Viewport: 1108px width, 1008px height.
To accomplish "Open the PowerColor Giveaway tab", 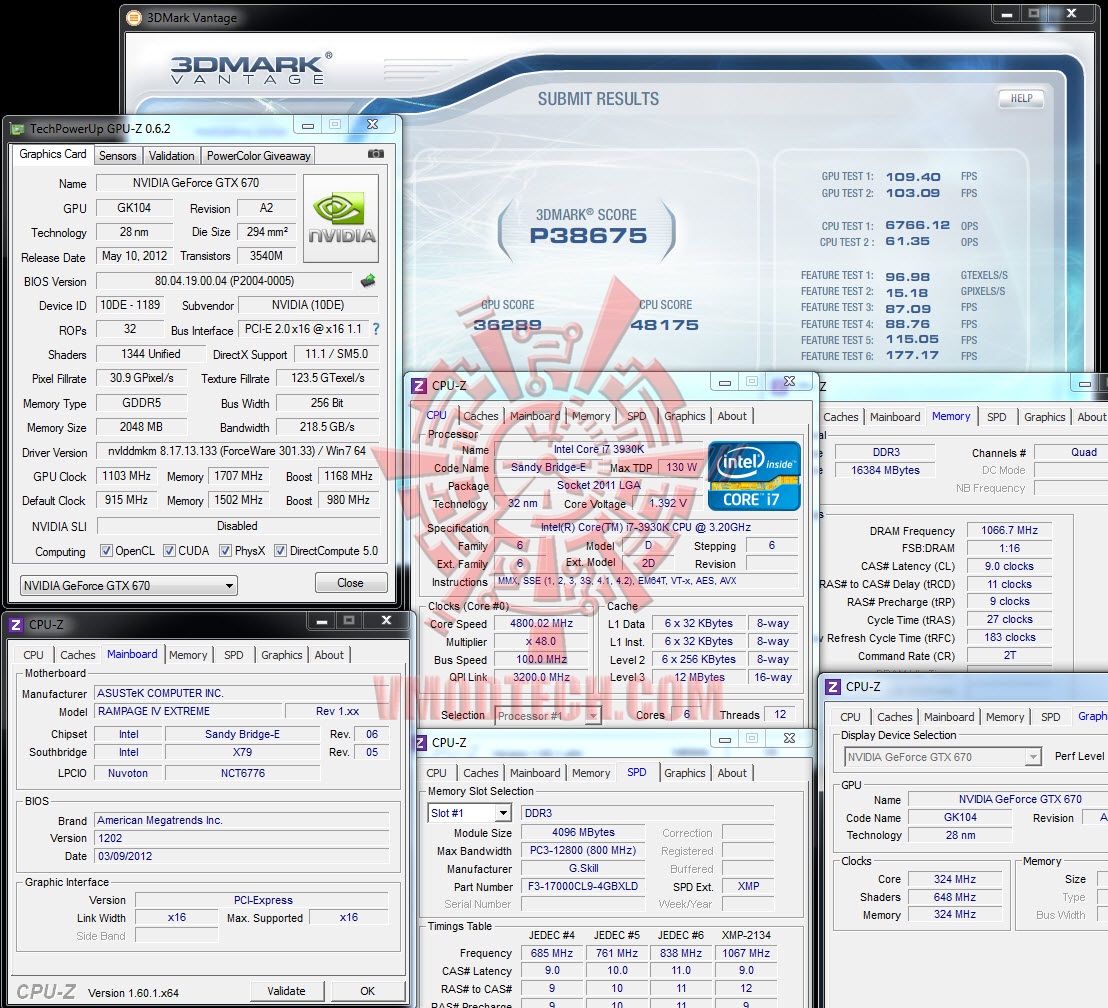I will (x=258, y=156).
